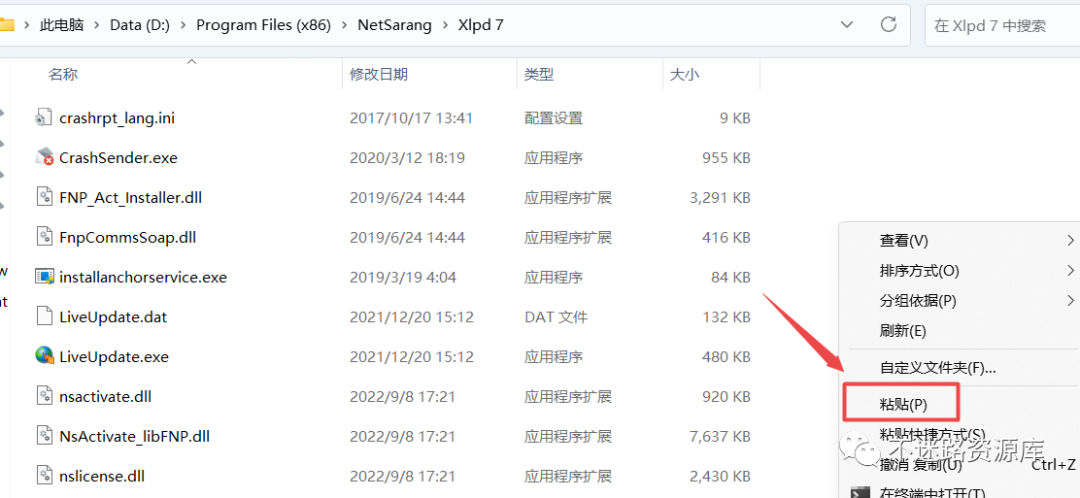This screenshot has width=1080, height=498.
Task: Expand the chevron after Program Files (x86)
Action: coord(344,25)
